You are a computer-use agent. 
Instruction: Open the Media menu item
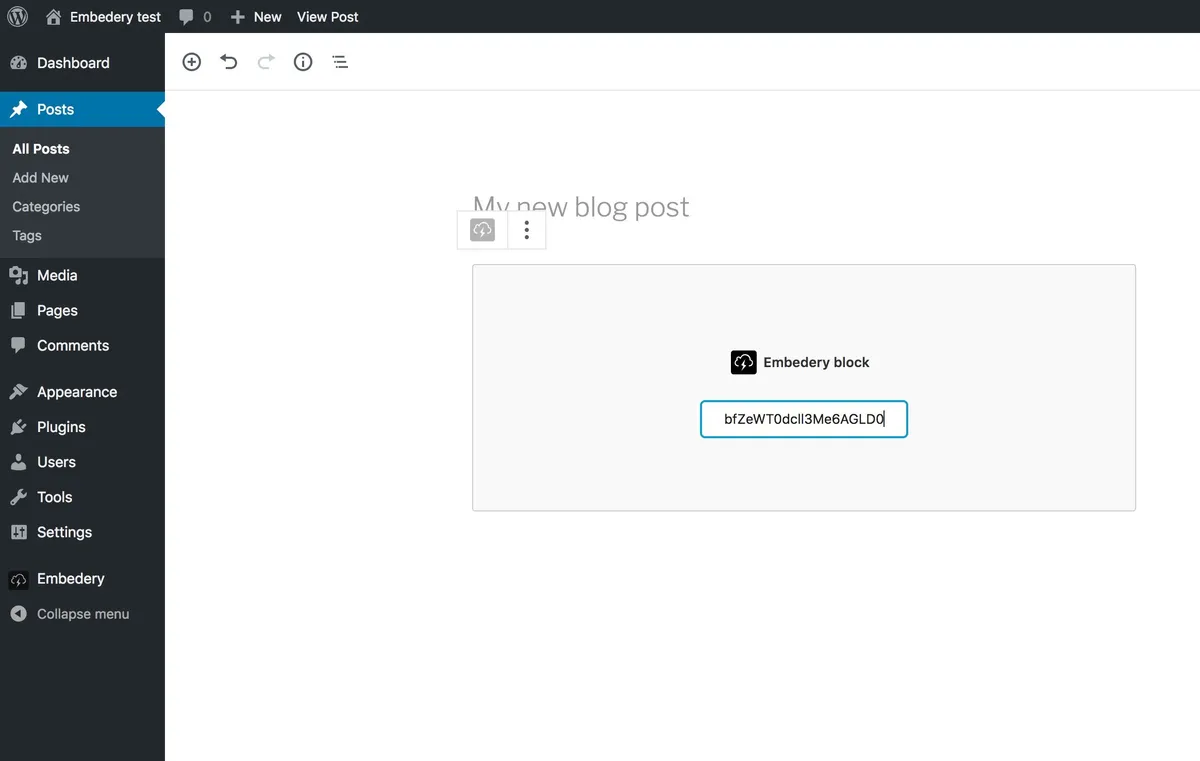[x=82, y=275]
